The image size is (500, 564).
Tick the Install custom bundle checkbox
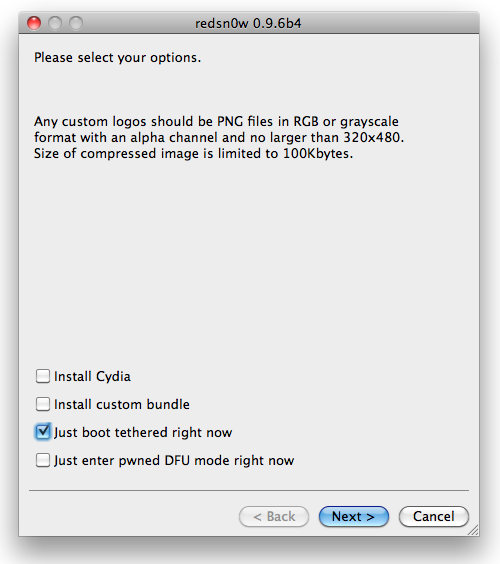tap(43, 404)
